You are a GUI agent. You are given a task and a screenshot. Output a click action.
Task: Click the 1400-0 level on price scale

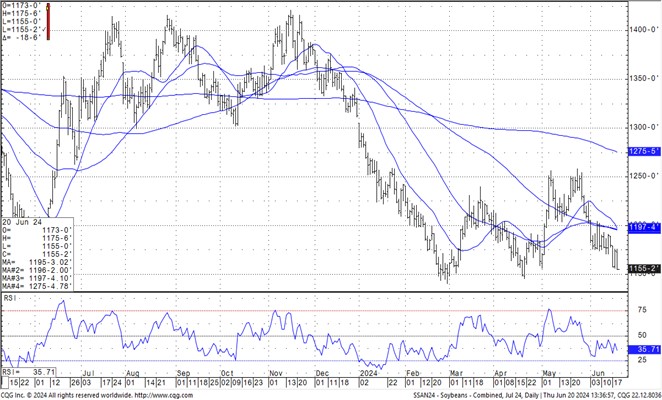[x=640, y=30]
